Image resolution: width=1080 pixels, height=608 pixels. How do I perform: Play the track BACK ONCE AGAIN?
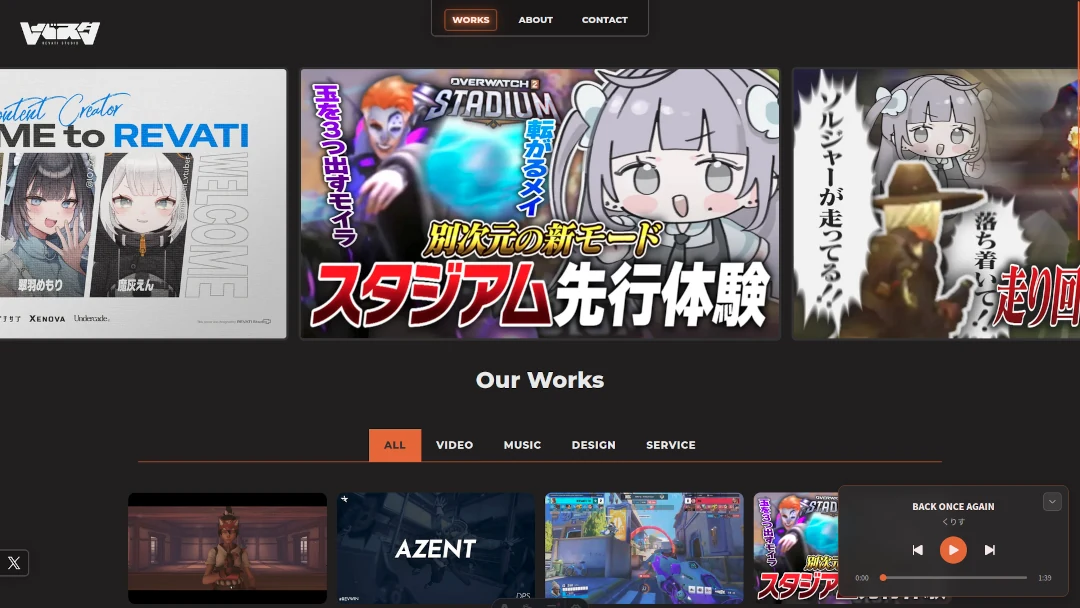(953, 550)
